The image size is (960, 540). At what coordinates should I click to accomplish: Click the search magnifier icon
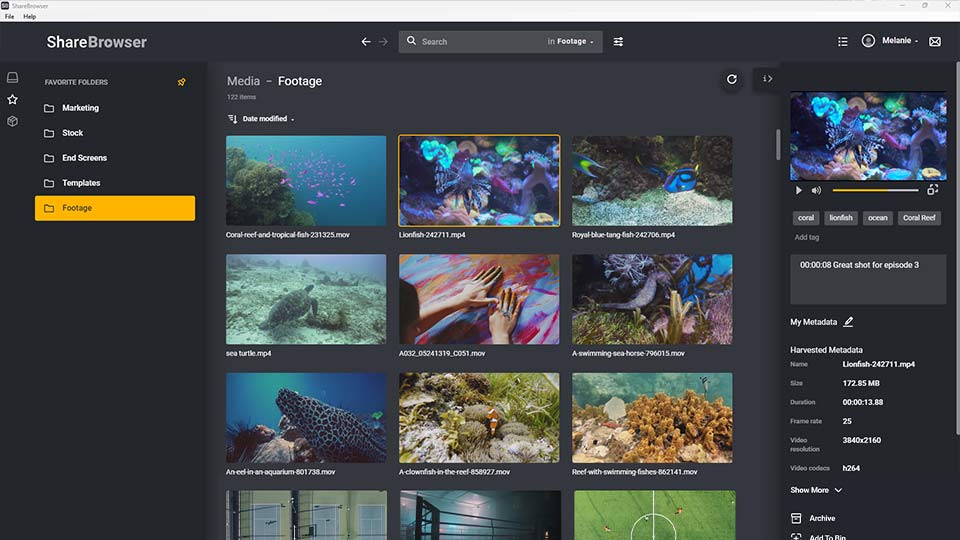coord(411,41)
